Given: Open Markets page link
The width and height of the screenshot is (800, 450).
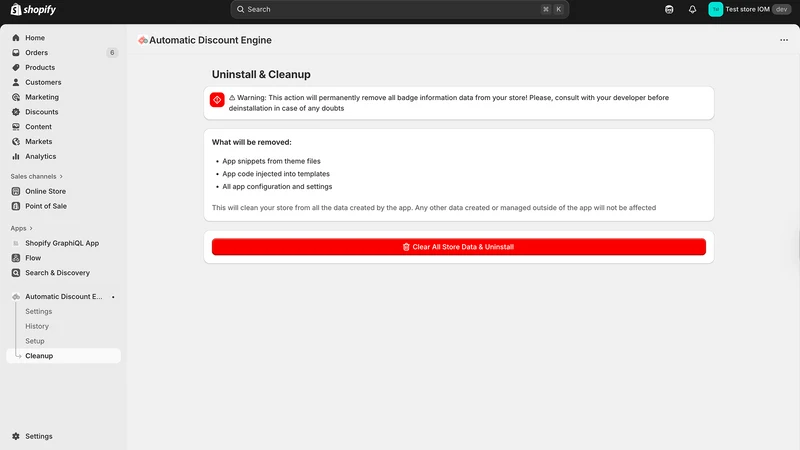Looking at the screenshot, I should pos(39,141).
